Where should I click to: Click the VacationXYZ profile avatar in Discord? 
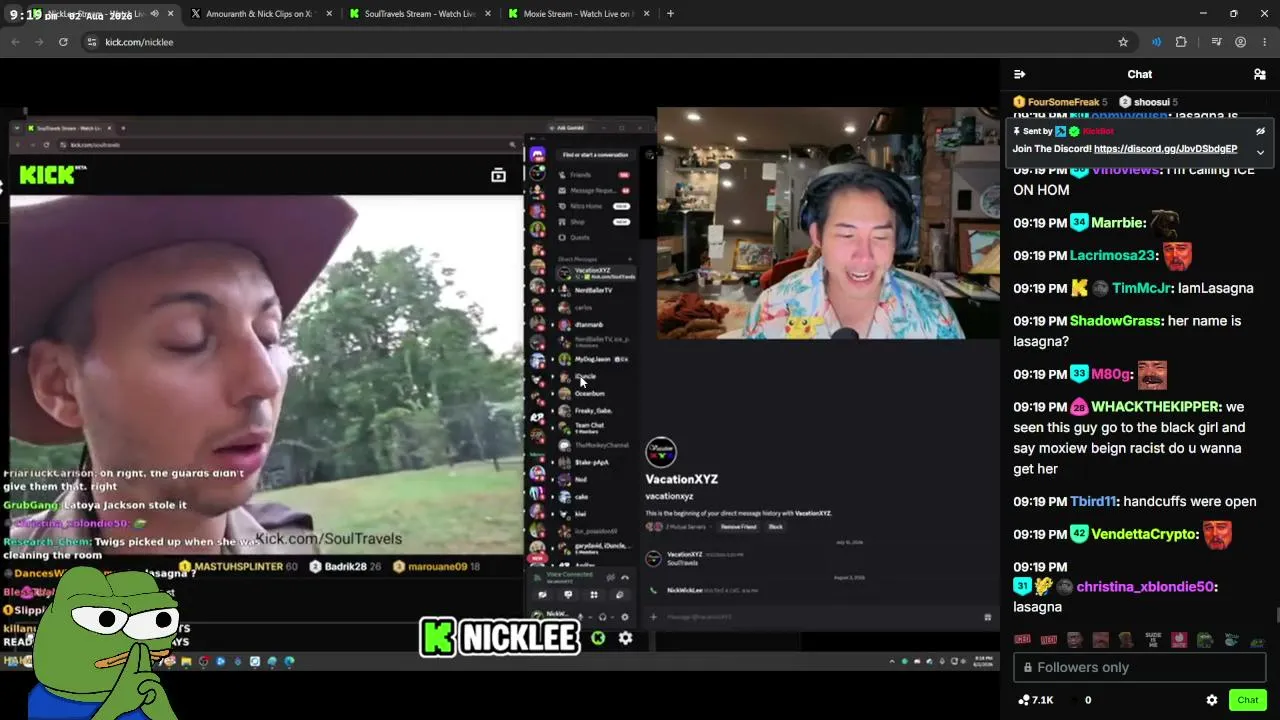[661, 452]
